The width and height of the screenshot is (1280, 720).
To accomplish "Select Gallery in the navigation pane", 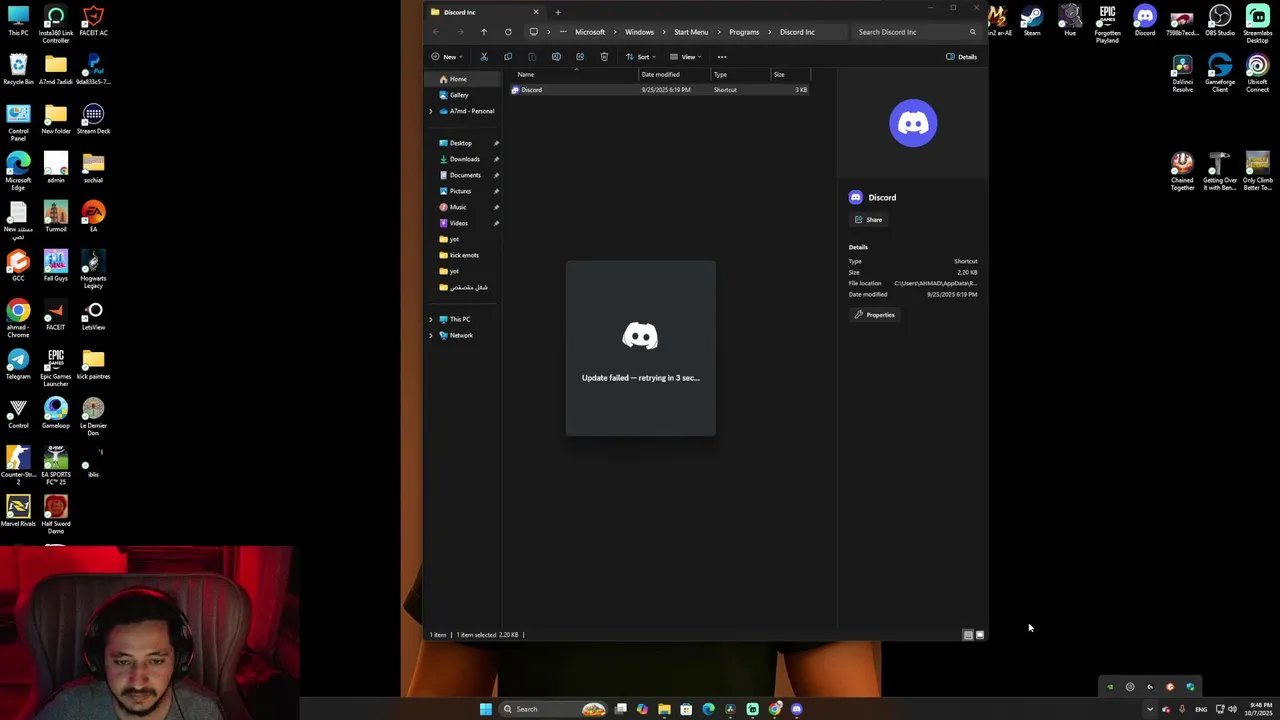I will point(459,95).
